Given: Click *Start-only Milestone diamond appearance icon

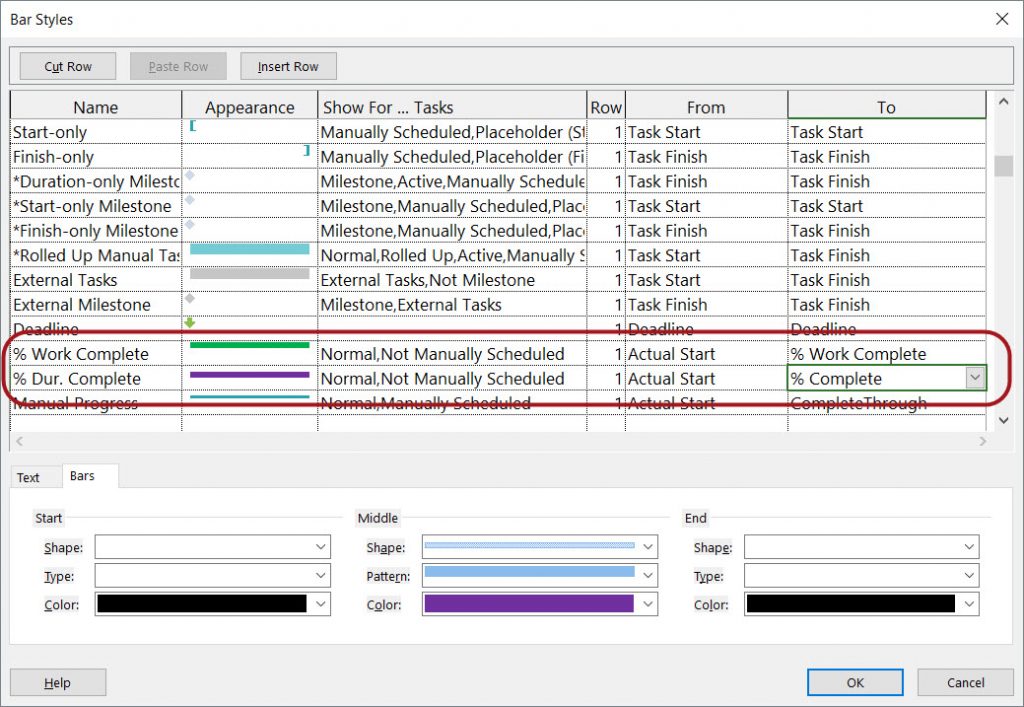Looking at the screenshot, I should [x=190, y=200].
